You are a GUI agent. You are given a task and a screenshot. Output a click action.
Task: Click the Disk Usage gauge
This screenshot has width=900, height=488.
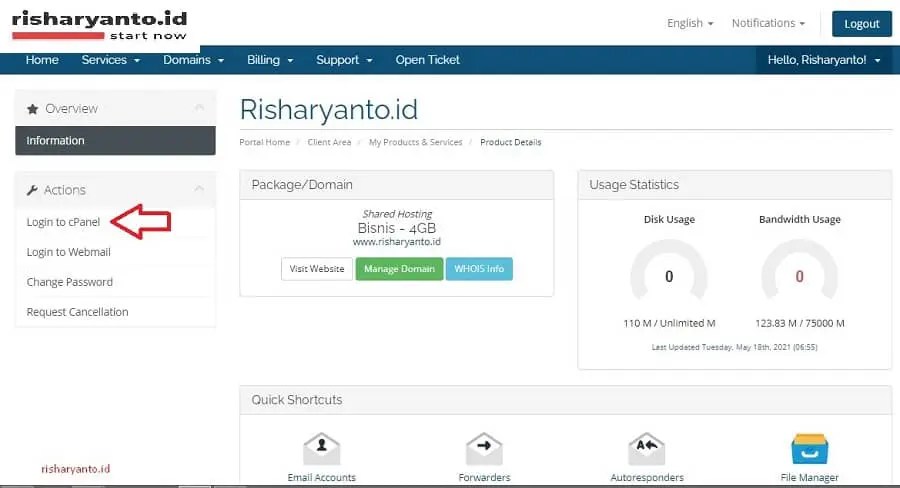click(669, 270)
